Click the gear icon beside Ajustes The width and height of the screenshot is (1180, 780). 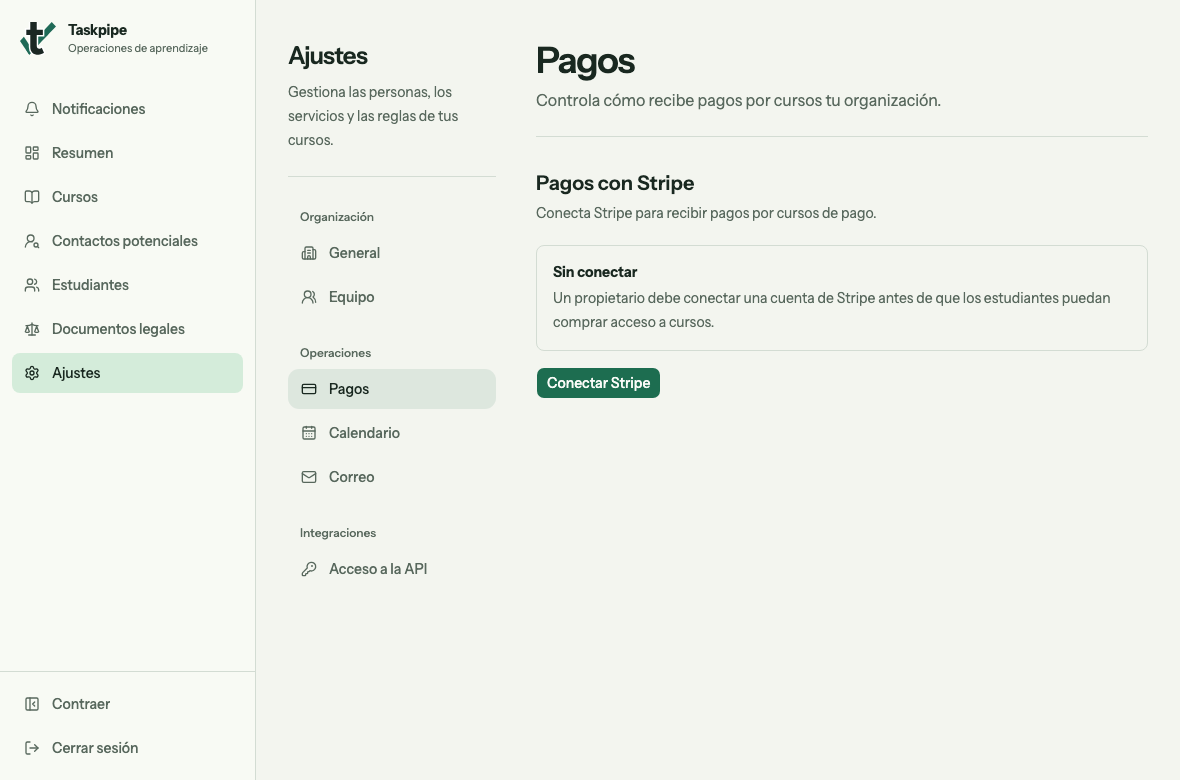[32, 373]
